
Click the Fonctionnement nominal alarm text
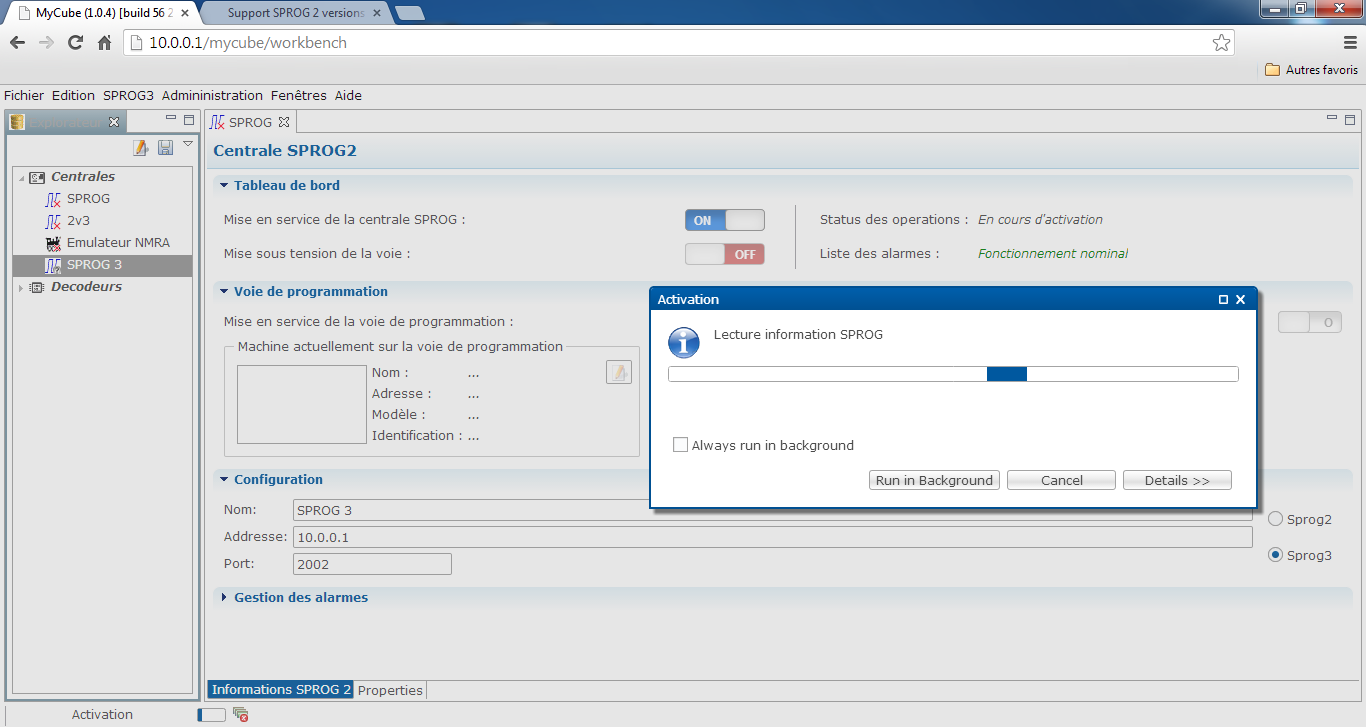pos(1053,254)
